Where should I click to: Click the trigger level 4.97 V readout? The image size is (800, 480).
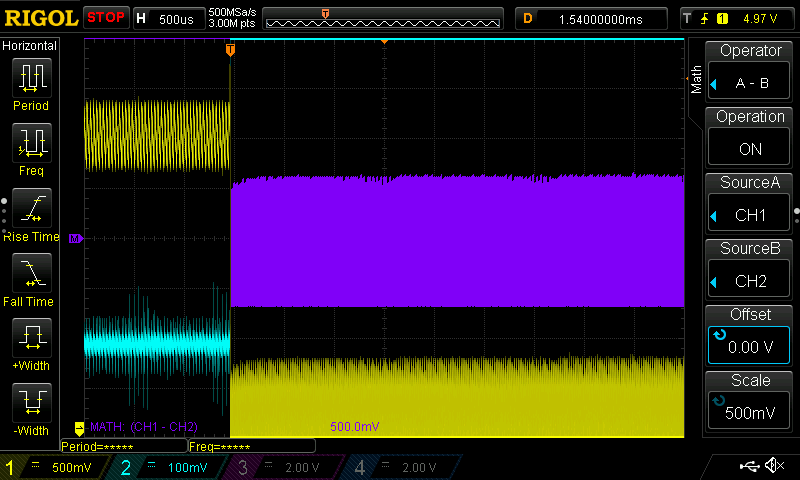(760, 19)
